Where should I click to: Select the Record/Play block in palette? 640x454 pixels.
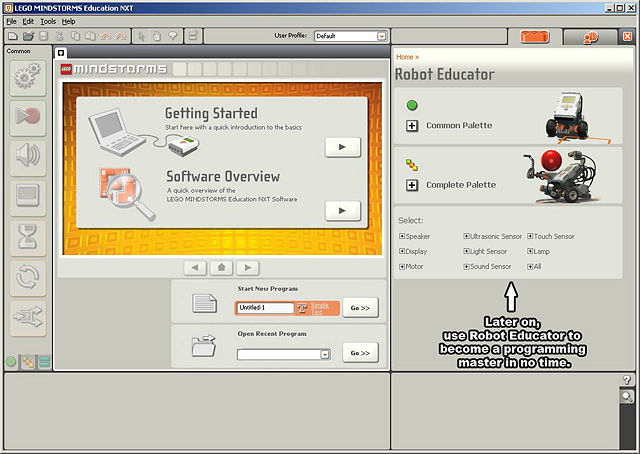pyautogui.click(x=28, y=118)
